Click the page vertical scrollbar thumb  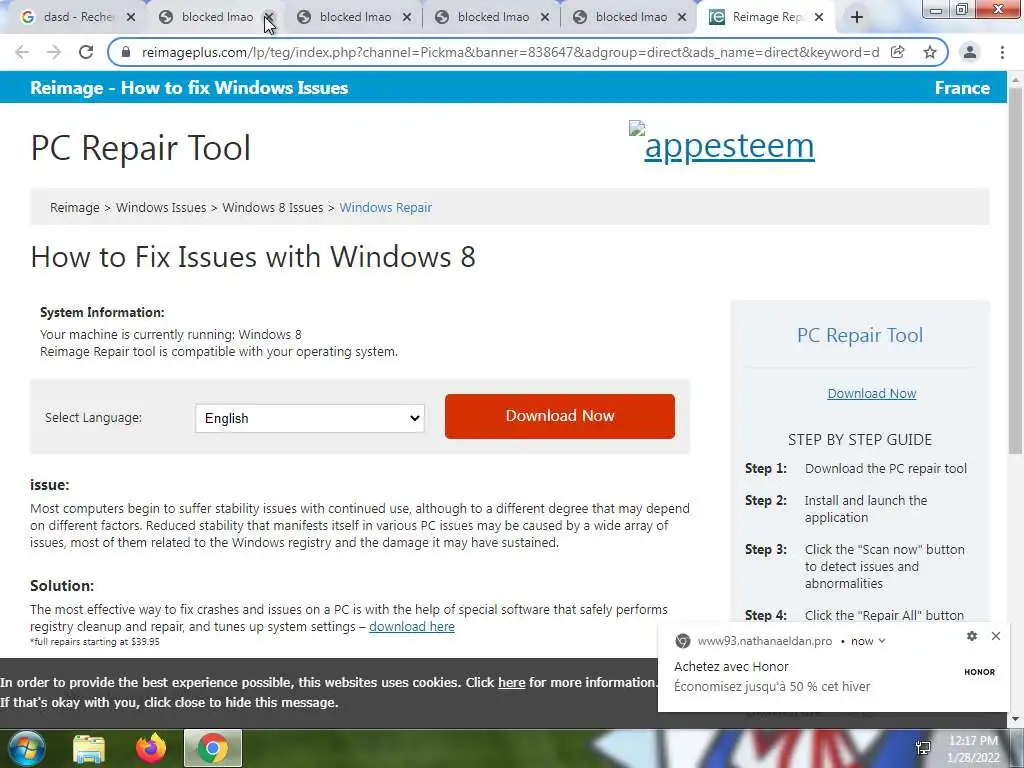click(1015, 269)
